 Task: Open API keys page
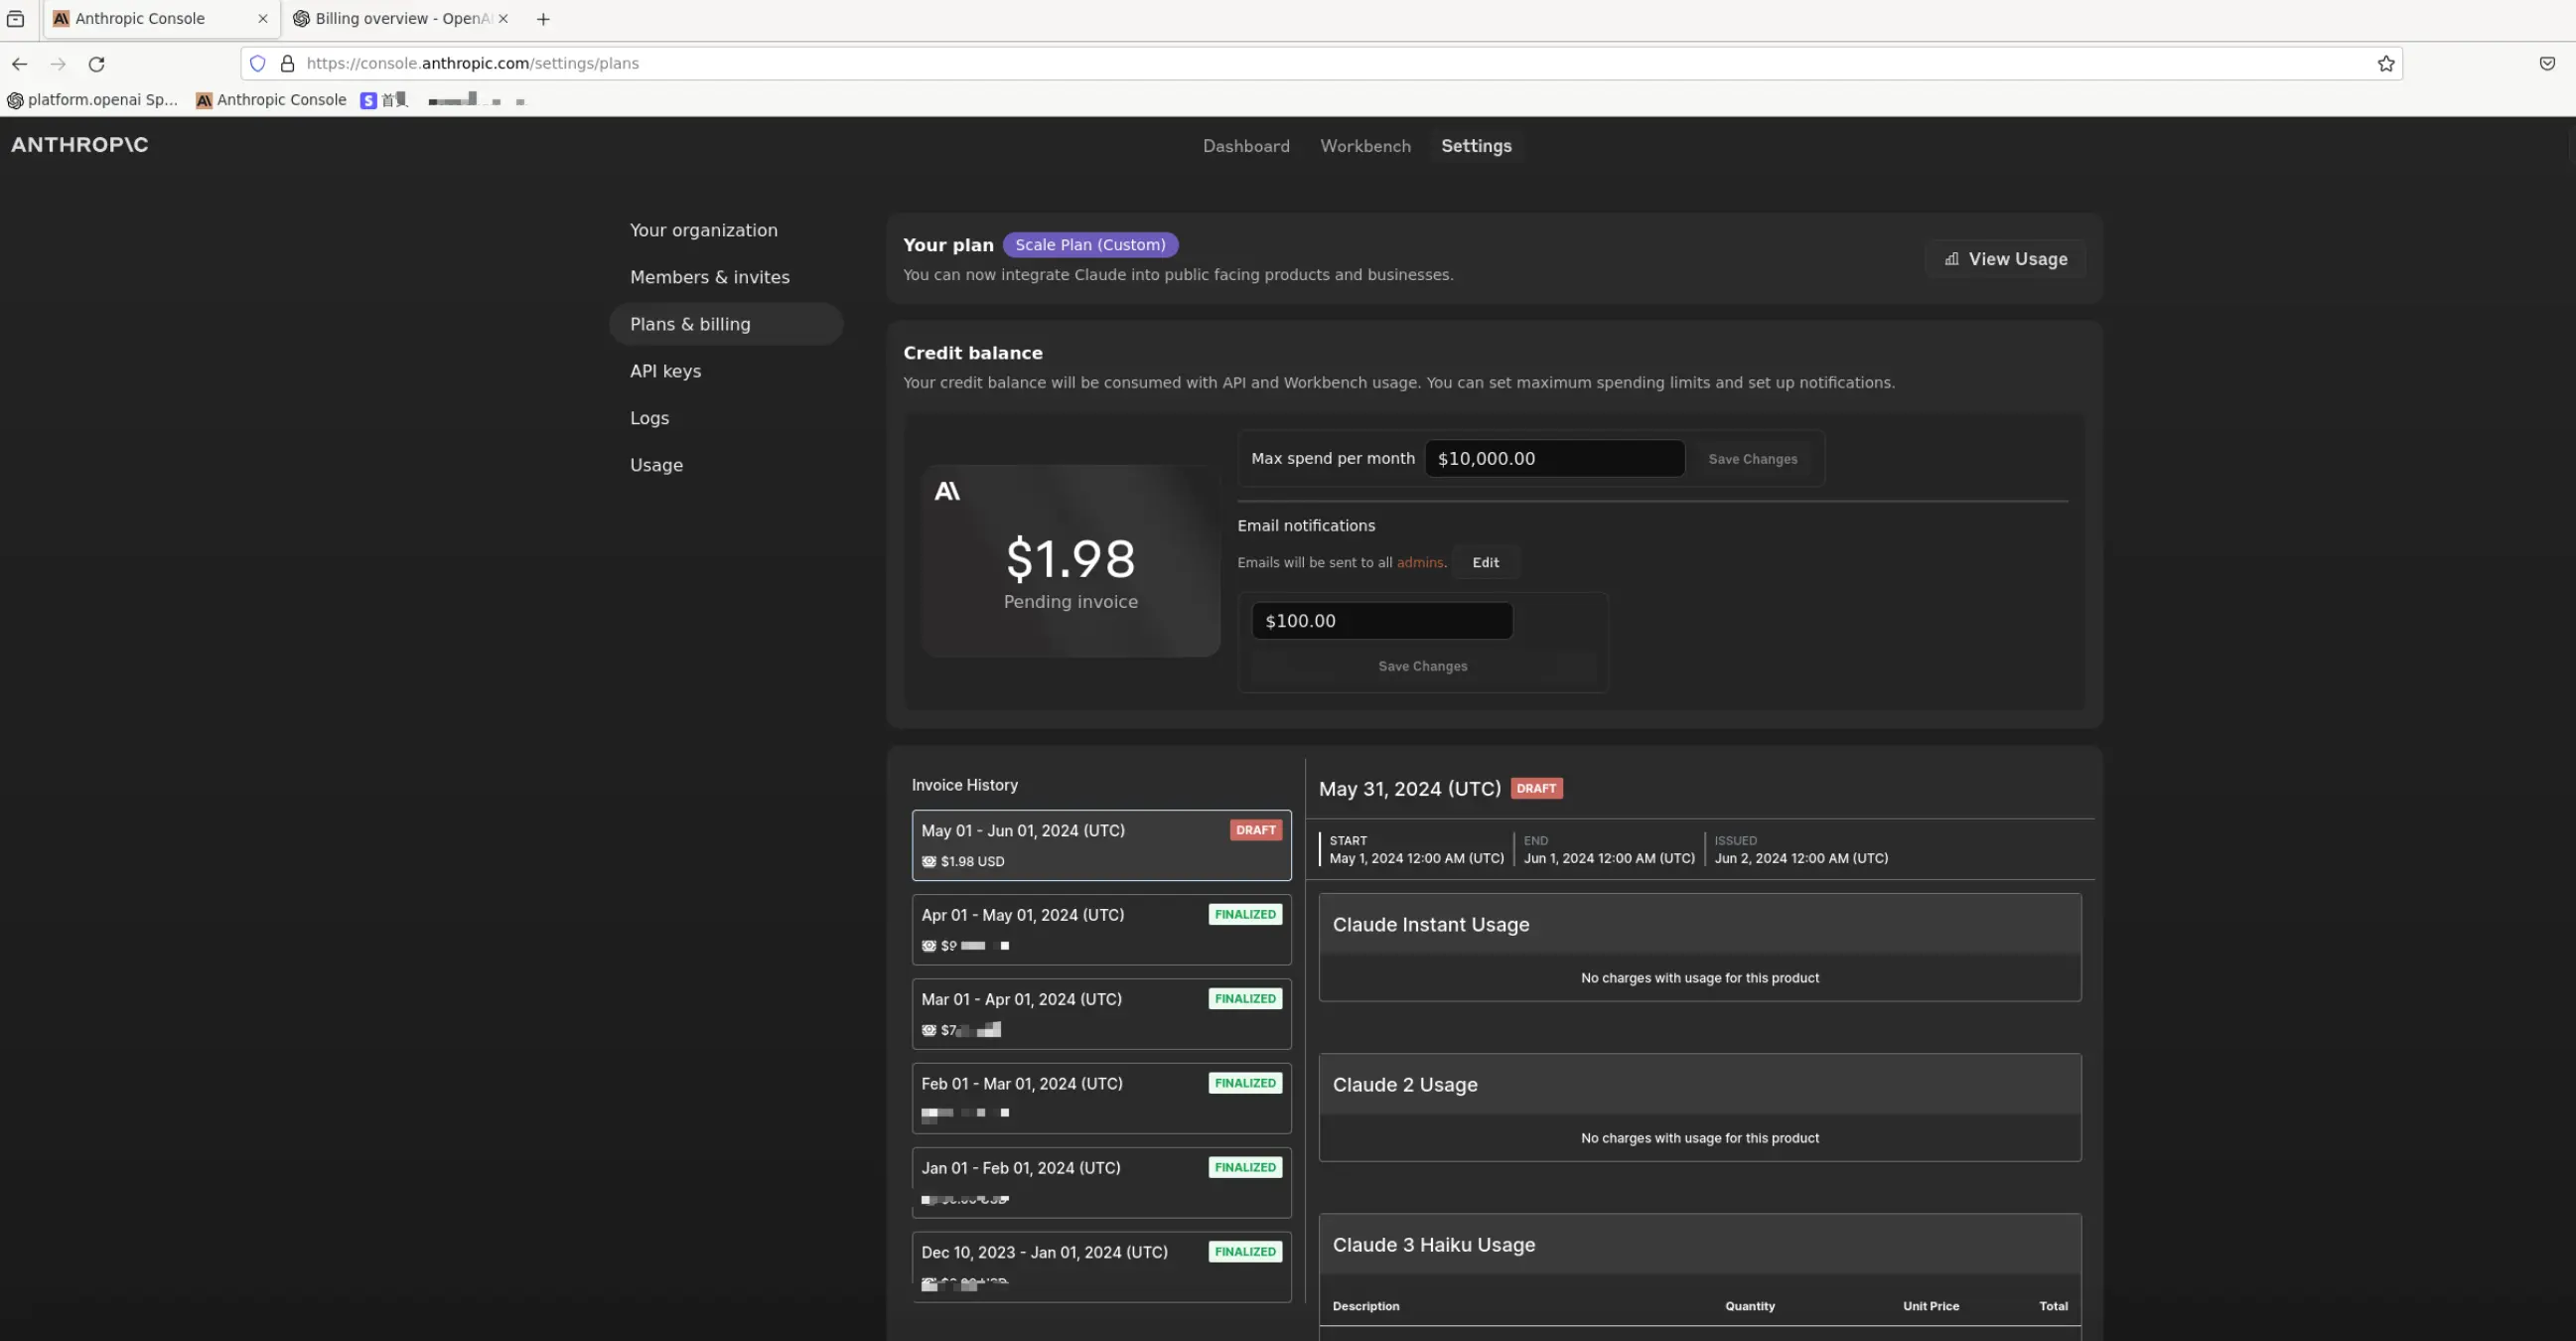[665, 372]
